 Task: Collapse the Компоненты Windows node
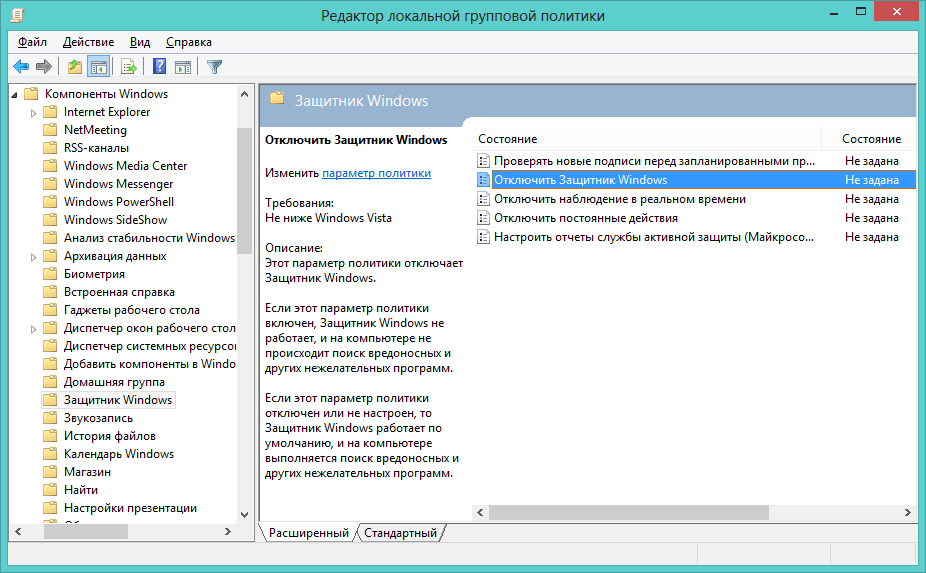(15, 94)
